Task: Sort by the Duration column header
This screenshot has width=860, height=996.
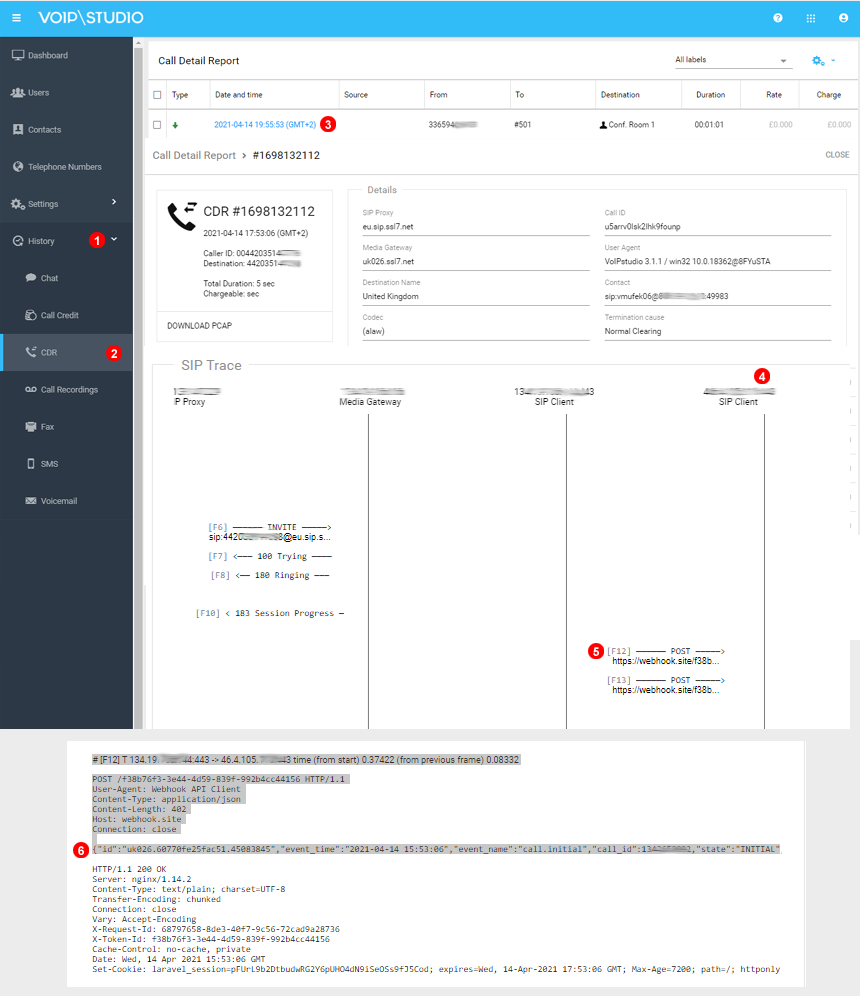Action: (710, 95)
